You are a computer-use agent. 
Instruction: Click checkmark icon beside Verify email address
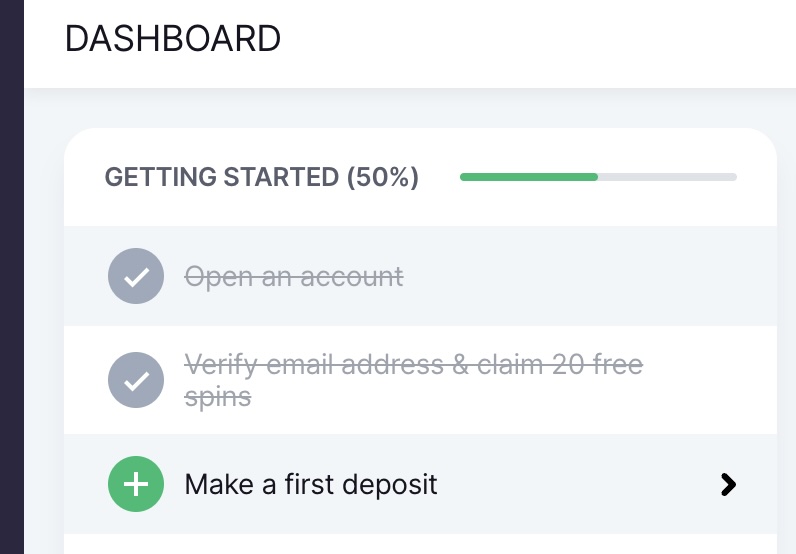click(135, 380)
